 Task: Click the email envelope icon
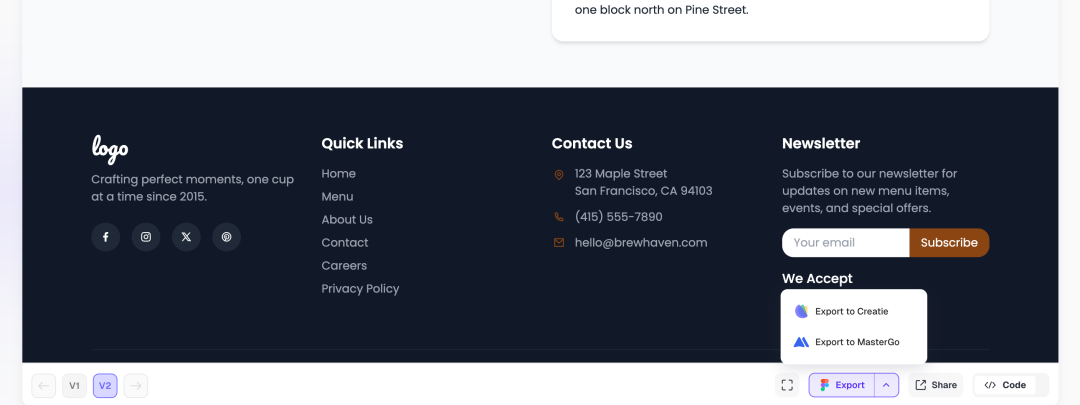(559, 242)
